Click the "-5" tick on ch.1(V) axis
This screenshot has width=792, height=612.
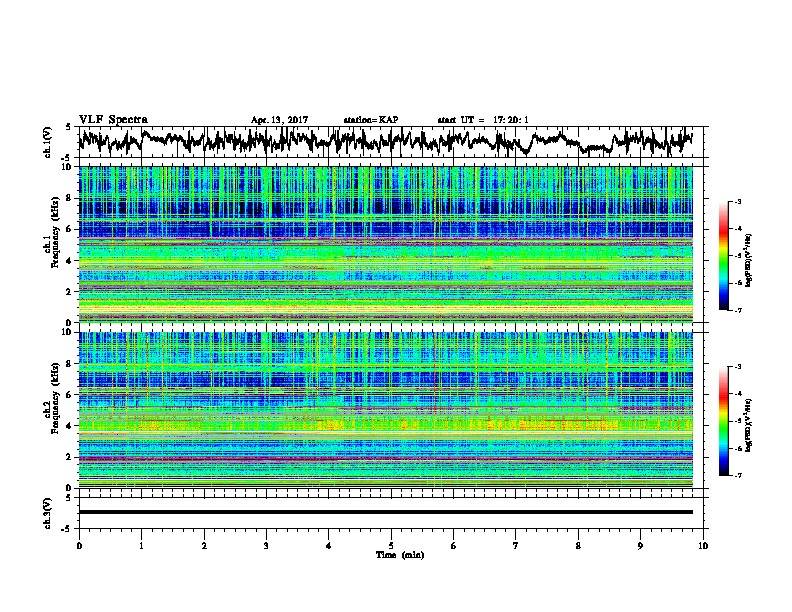pos(67,158)
